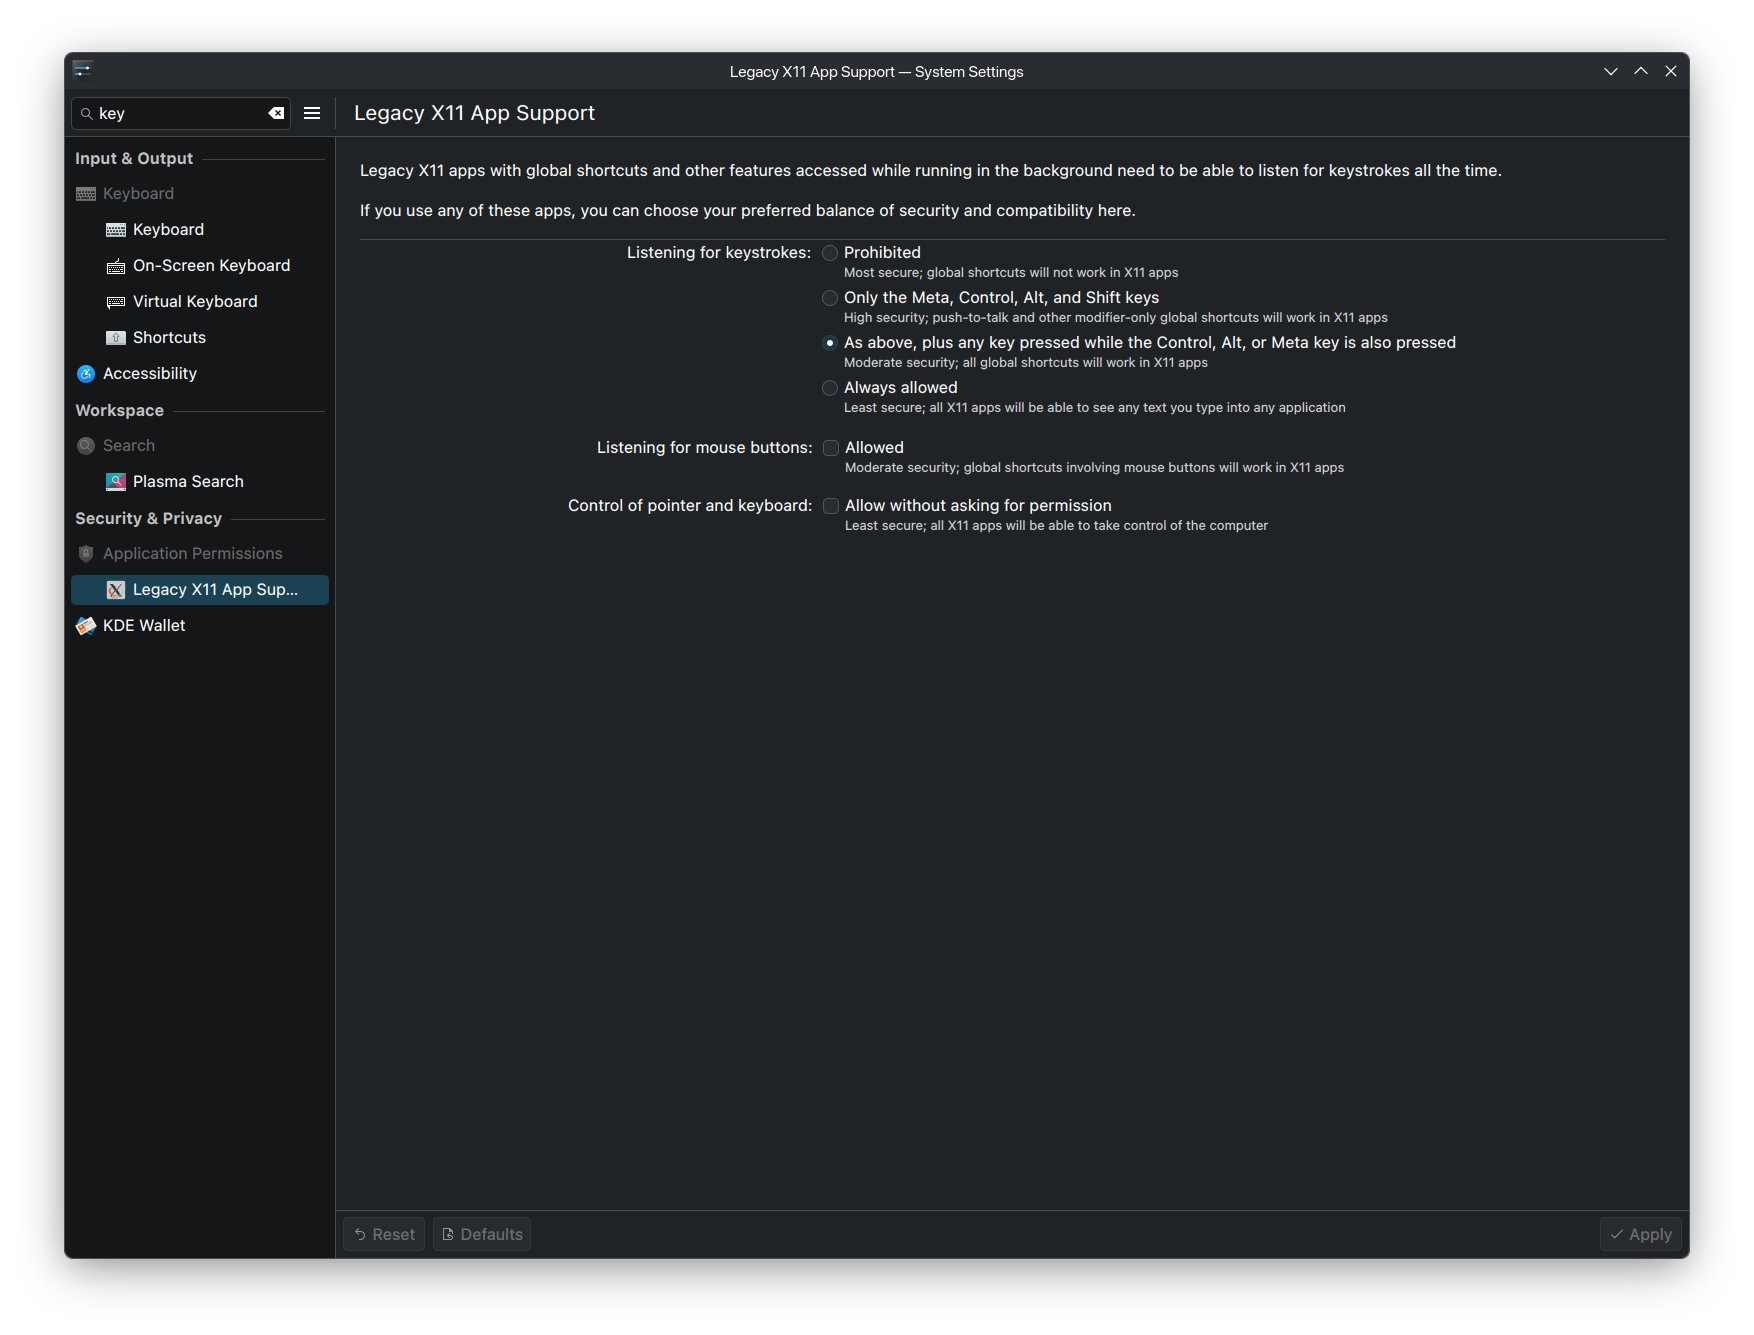
Task: Click 'Moderate security; all global shortcuts' description
Action: (x=1026, y=363)
